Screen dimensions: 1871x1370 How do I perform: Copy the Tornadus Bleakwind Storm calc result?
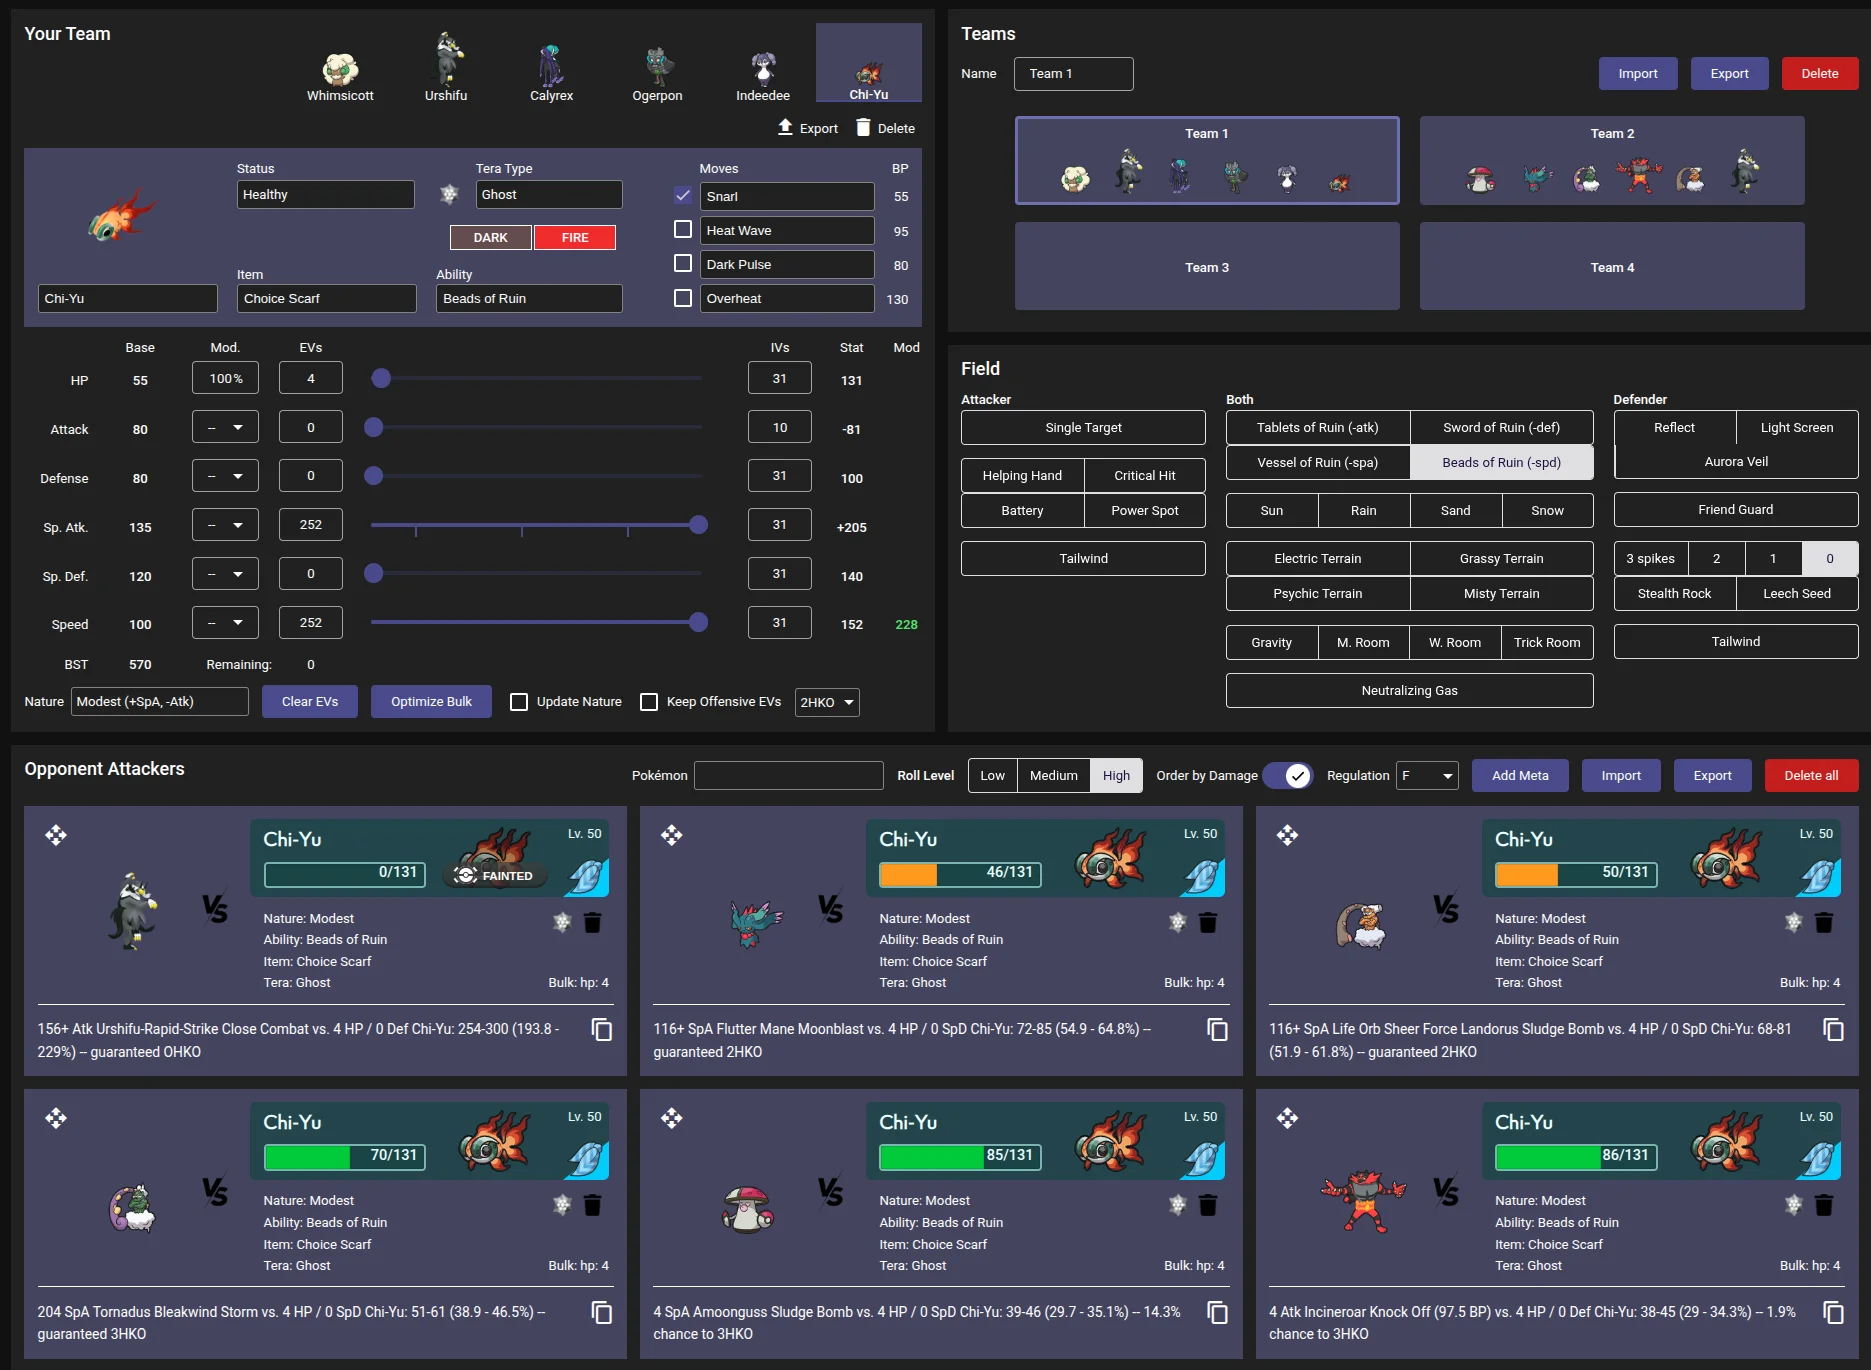tap(602, 1312)
